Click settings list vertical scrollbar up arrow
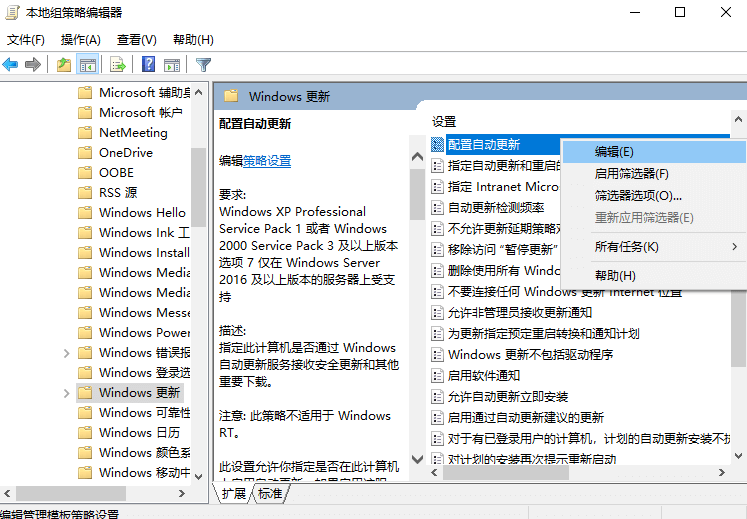 738,119
